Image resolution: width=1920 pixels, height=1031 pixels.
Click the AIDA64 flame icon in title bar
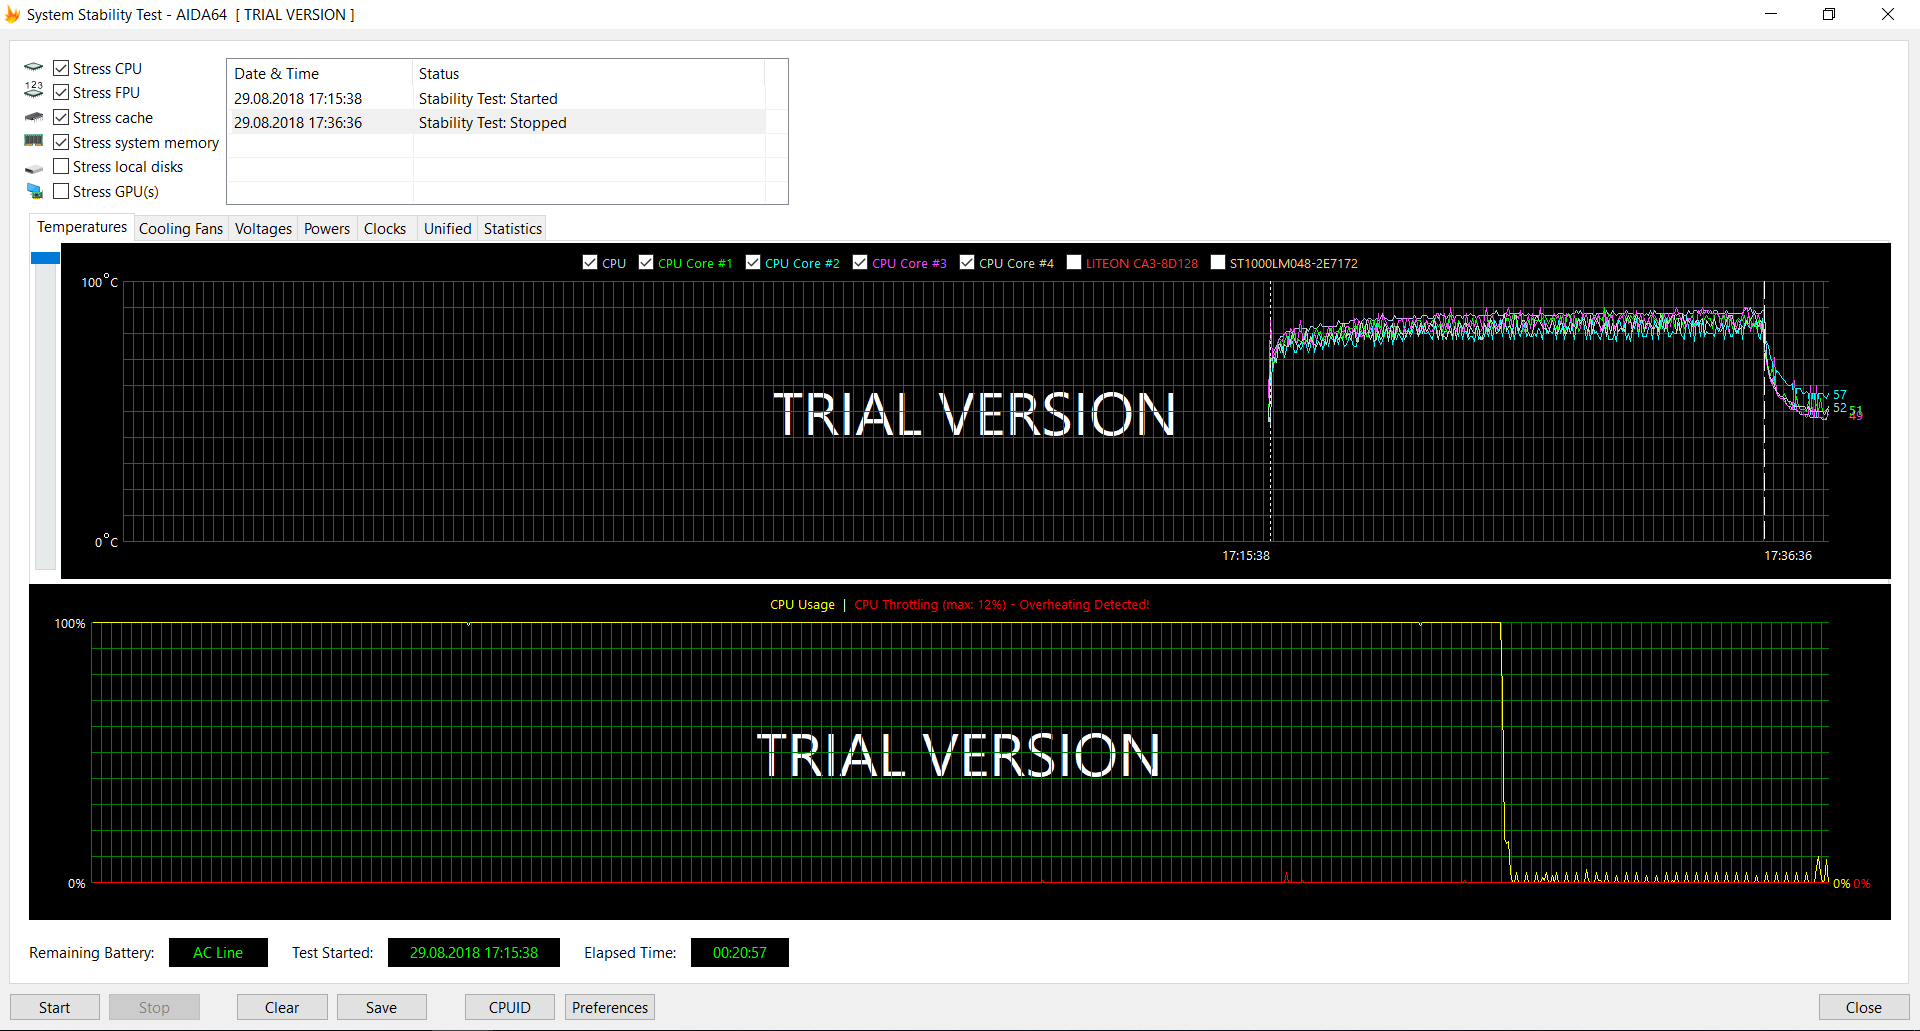[x=12, y=14]
